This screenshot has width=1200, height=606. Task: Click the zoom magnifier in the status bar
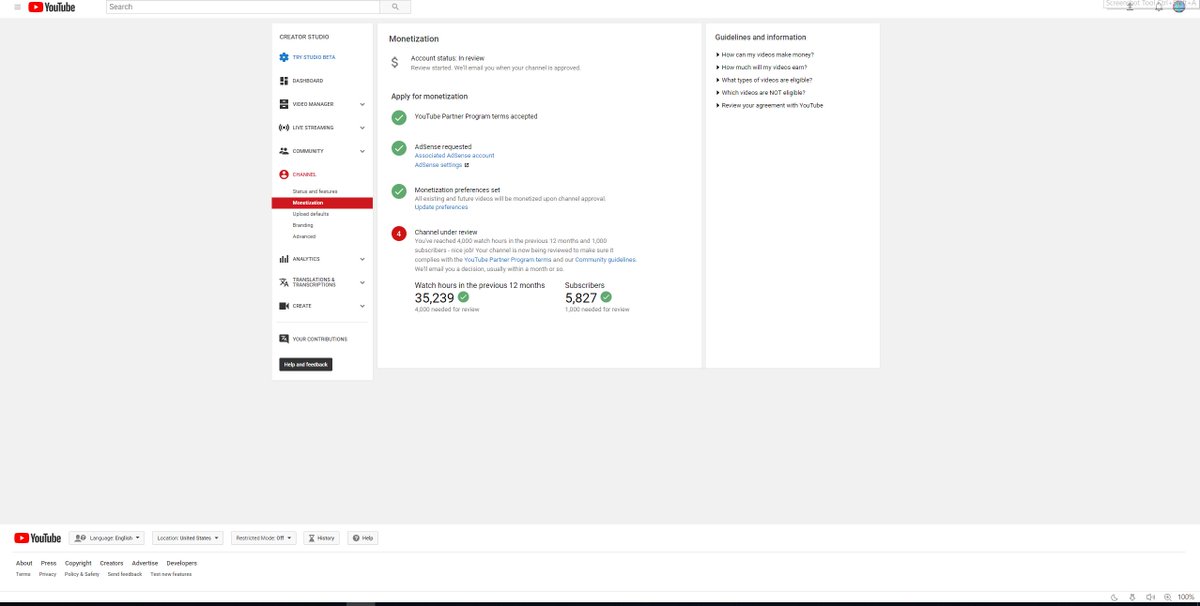(x=1167, y=596)
